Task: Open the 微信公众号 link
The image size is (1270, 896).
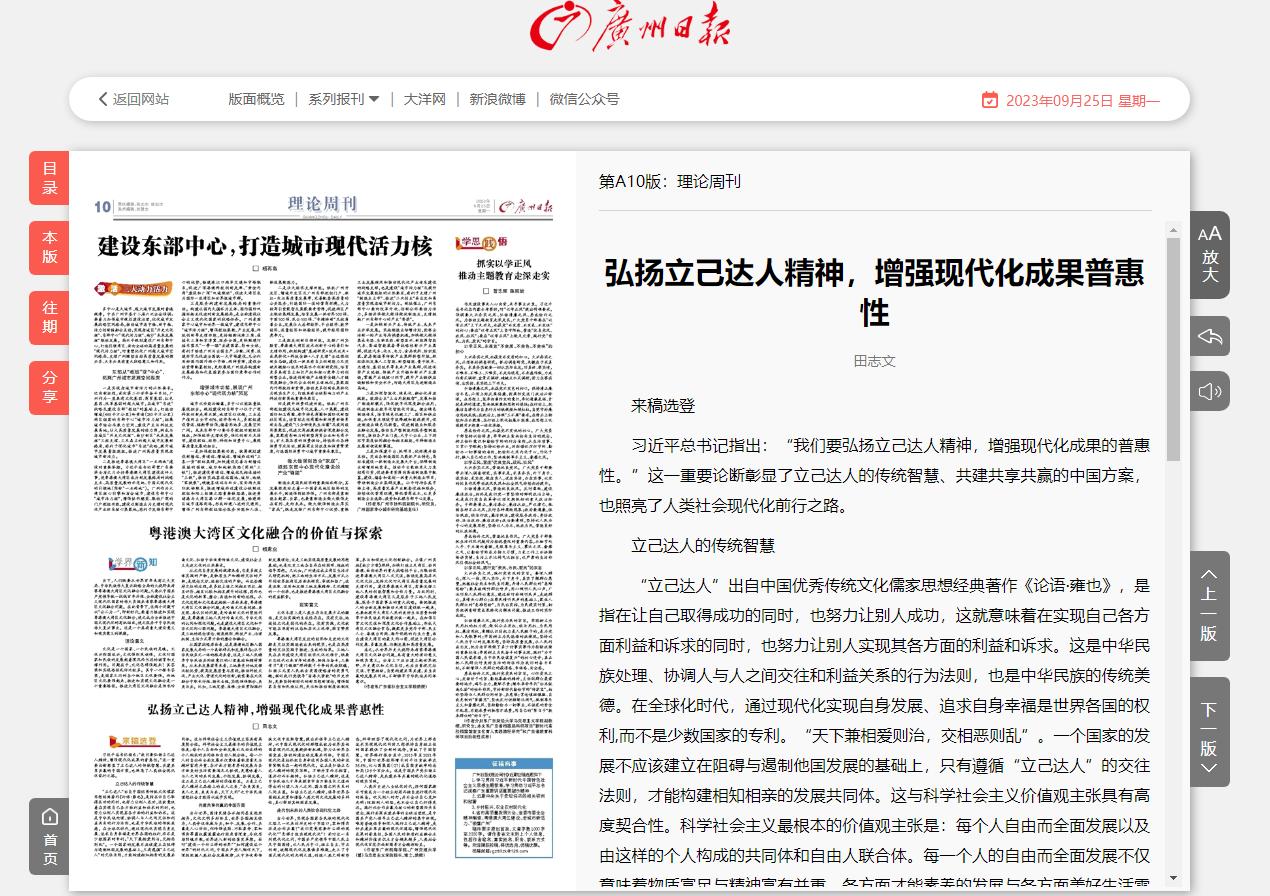Action: [584, 99]
